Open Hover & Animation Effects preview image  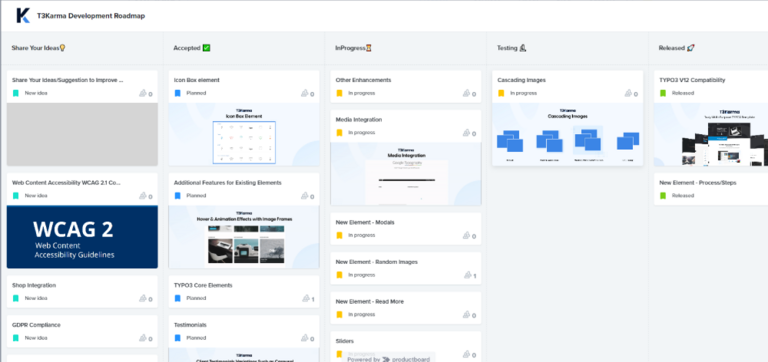click(244, 237)
